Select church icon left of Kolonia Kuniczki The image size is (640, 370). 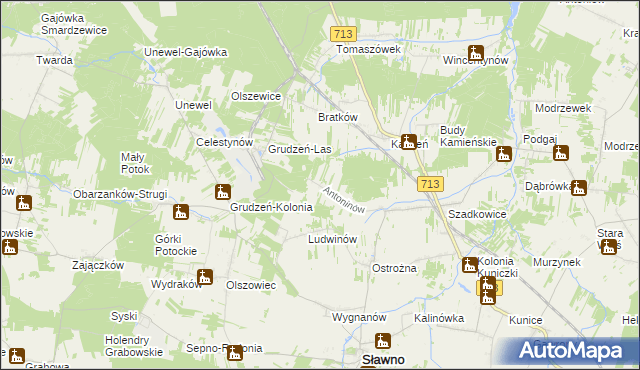pyautogui.click(x=470, y=265)
